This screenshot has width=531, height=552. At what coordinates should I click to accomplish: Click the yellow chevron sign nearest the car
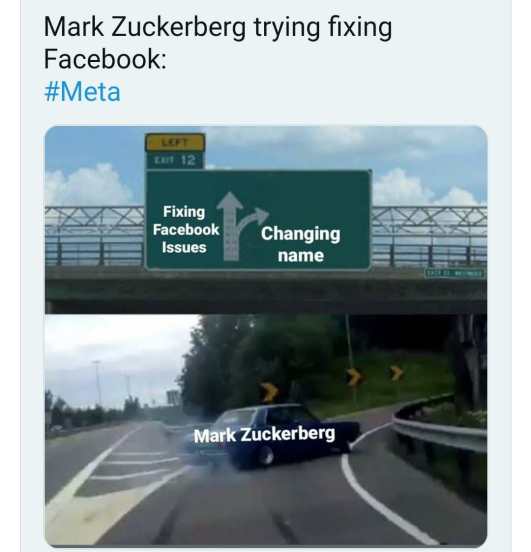[x=270, y=392]
